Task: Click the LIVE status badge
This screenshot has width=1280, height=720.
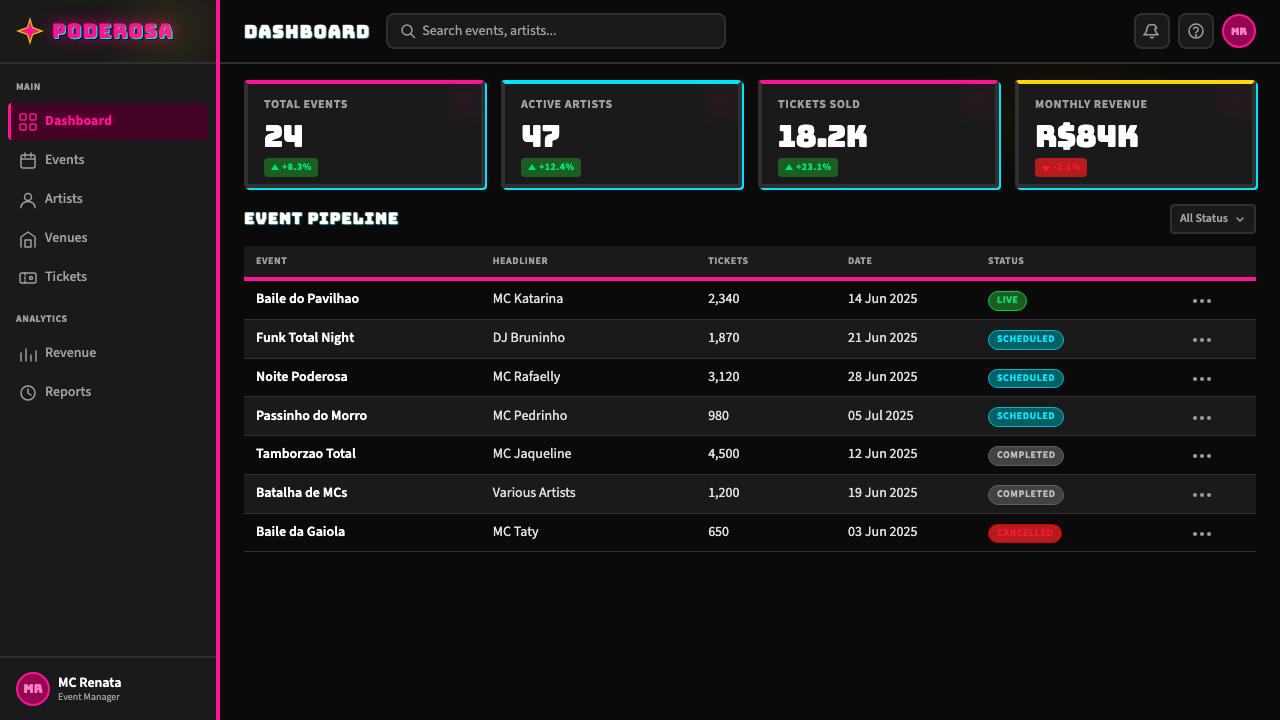Action: click(x=1007, y=300)
